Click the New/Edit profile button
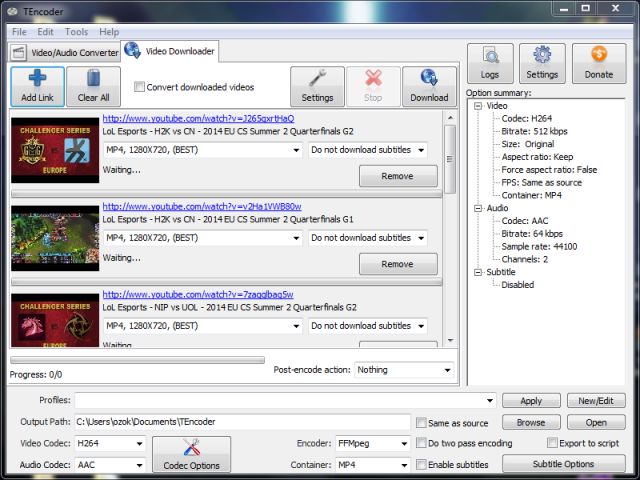The height and width of the screenshot is (480, 640). click(x=596, y=401)
